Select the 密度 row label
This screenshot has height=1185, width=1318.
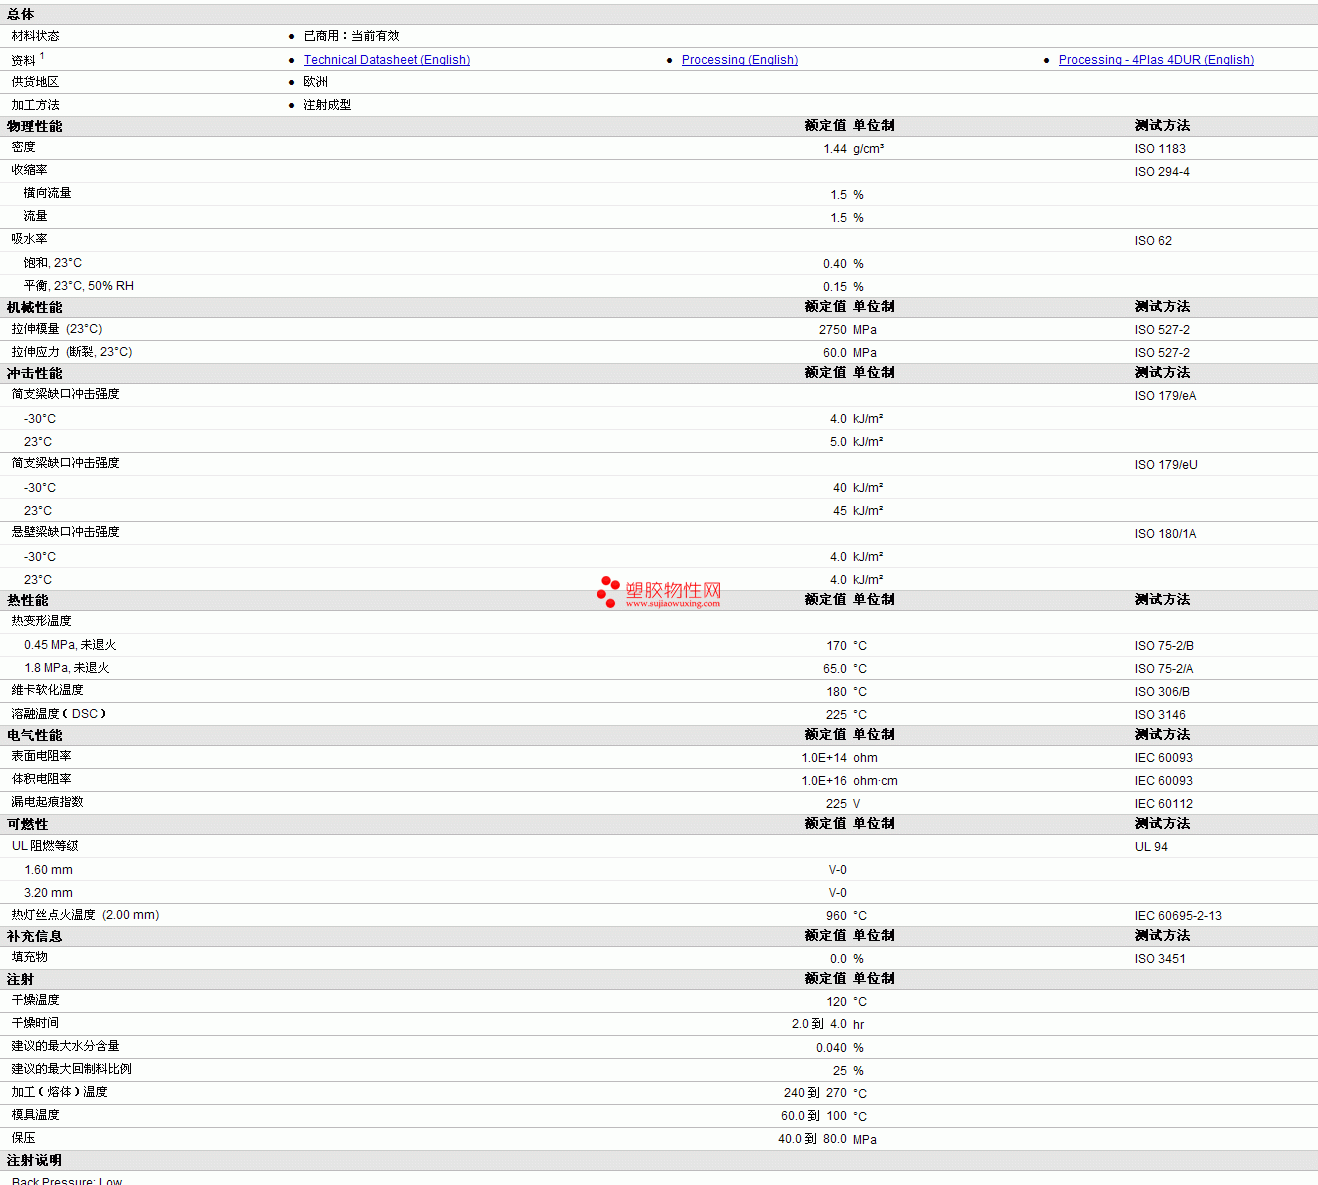click(24, 148)
